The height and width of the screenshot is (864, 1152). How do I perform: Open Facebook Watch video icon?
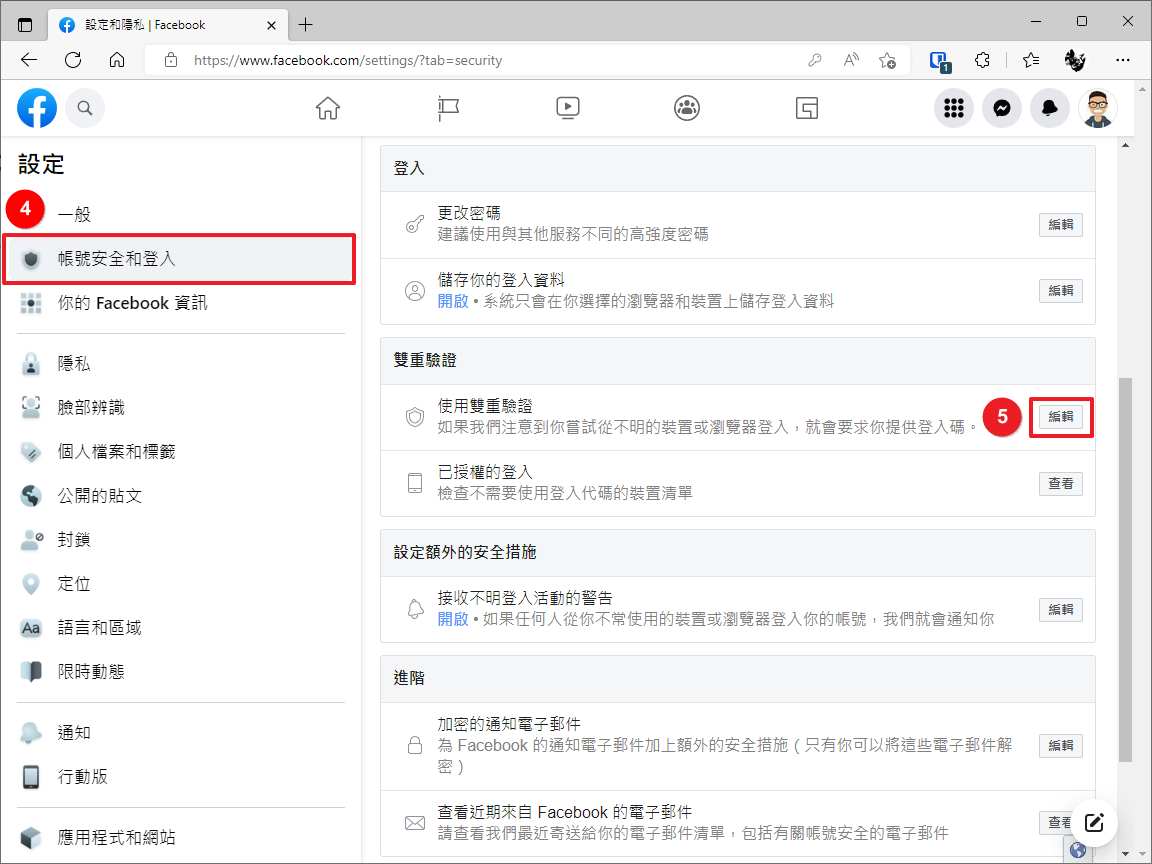(x=567, y=108)
